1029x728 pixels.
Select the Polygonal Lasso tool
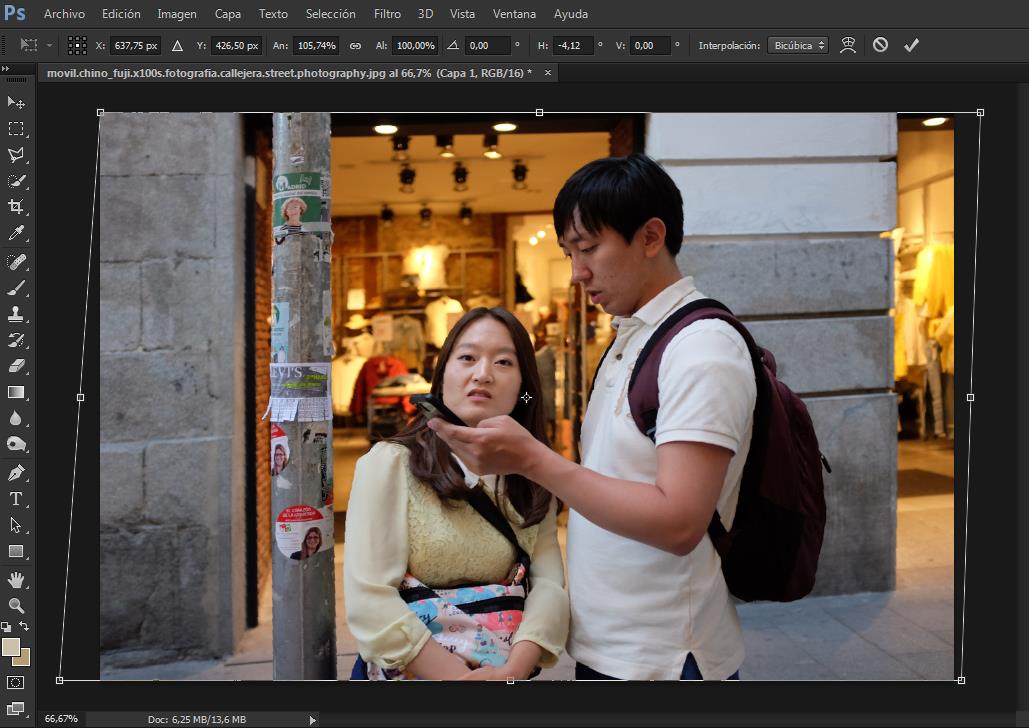(x=16, y=155)
